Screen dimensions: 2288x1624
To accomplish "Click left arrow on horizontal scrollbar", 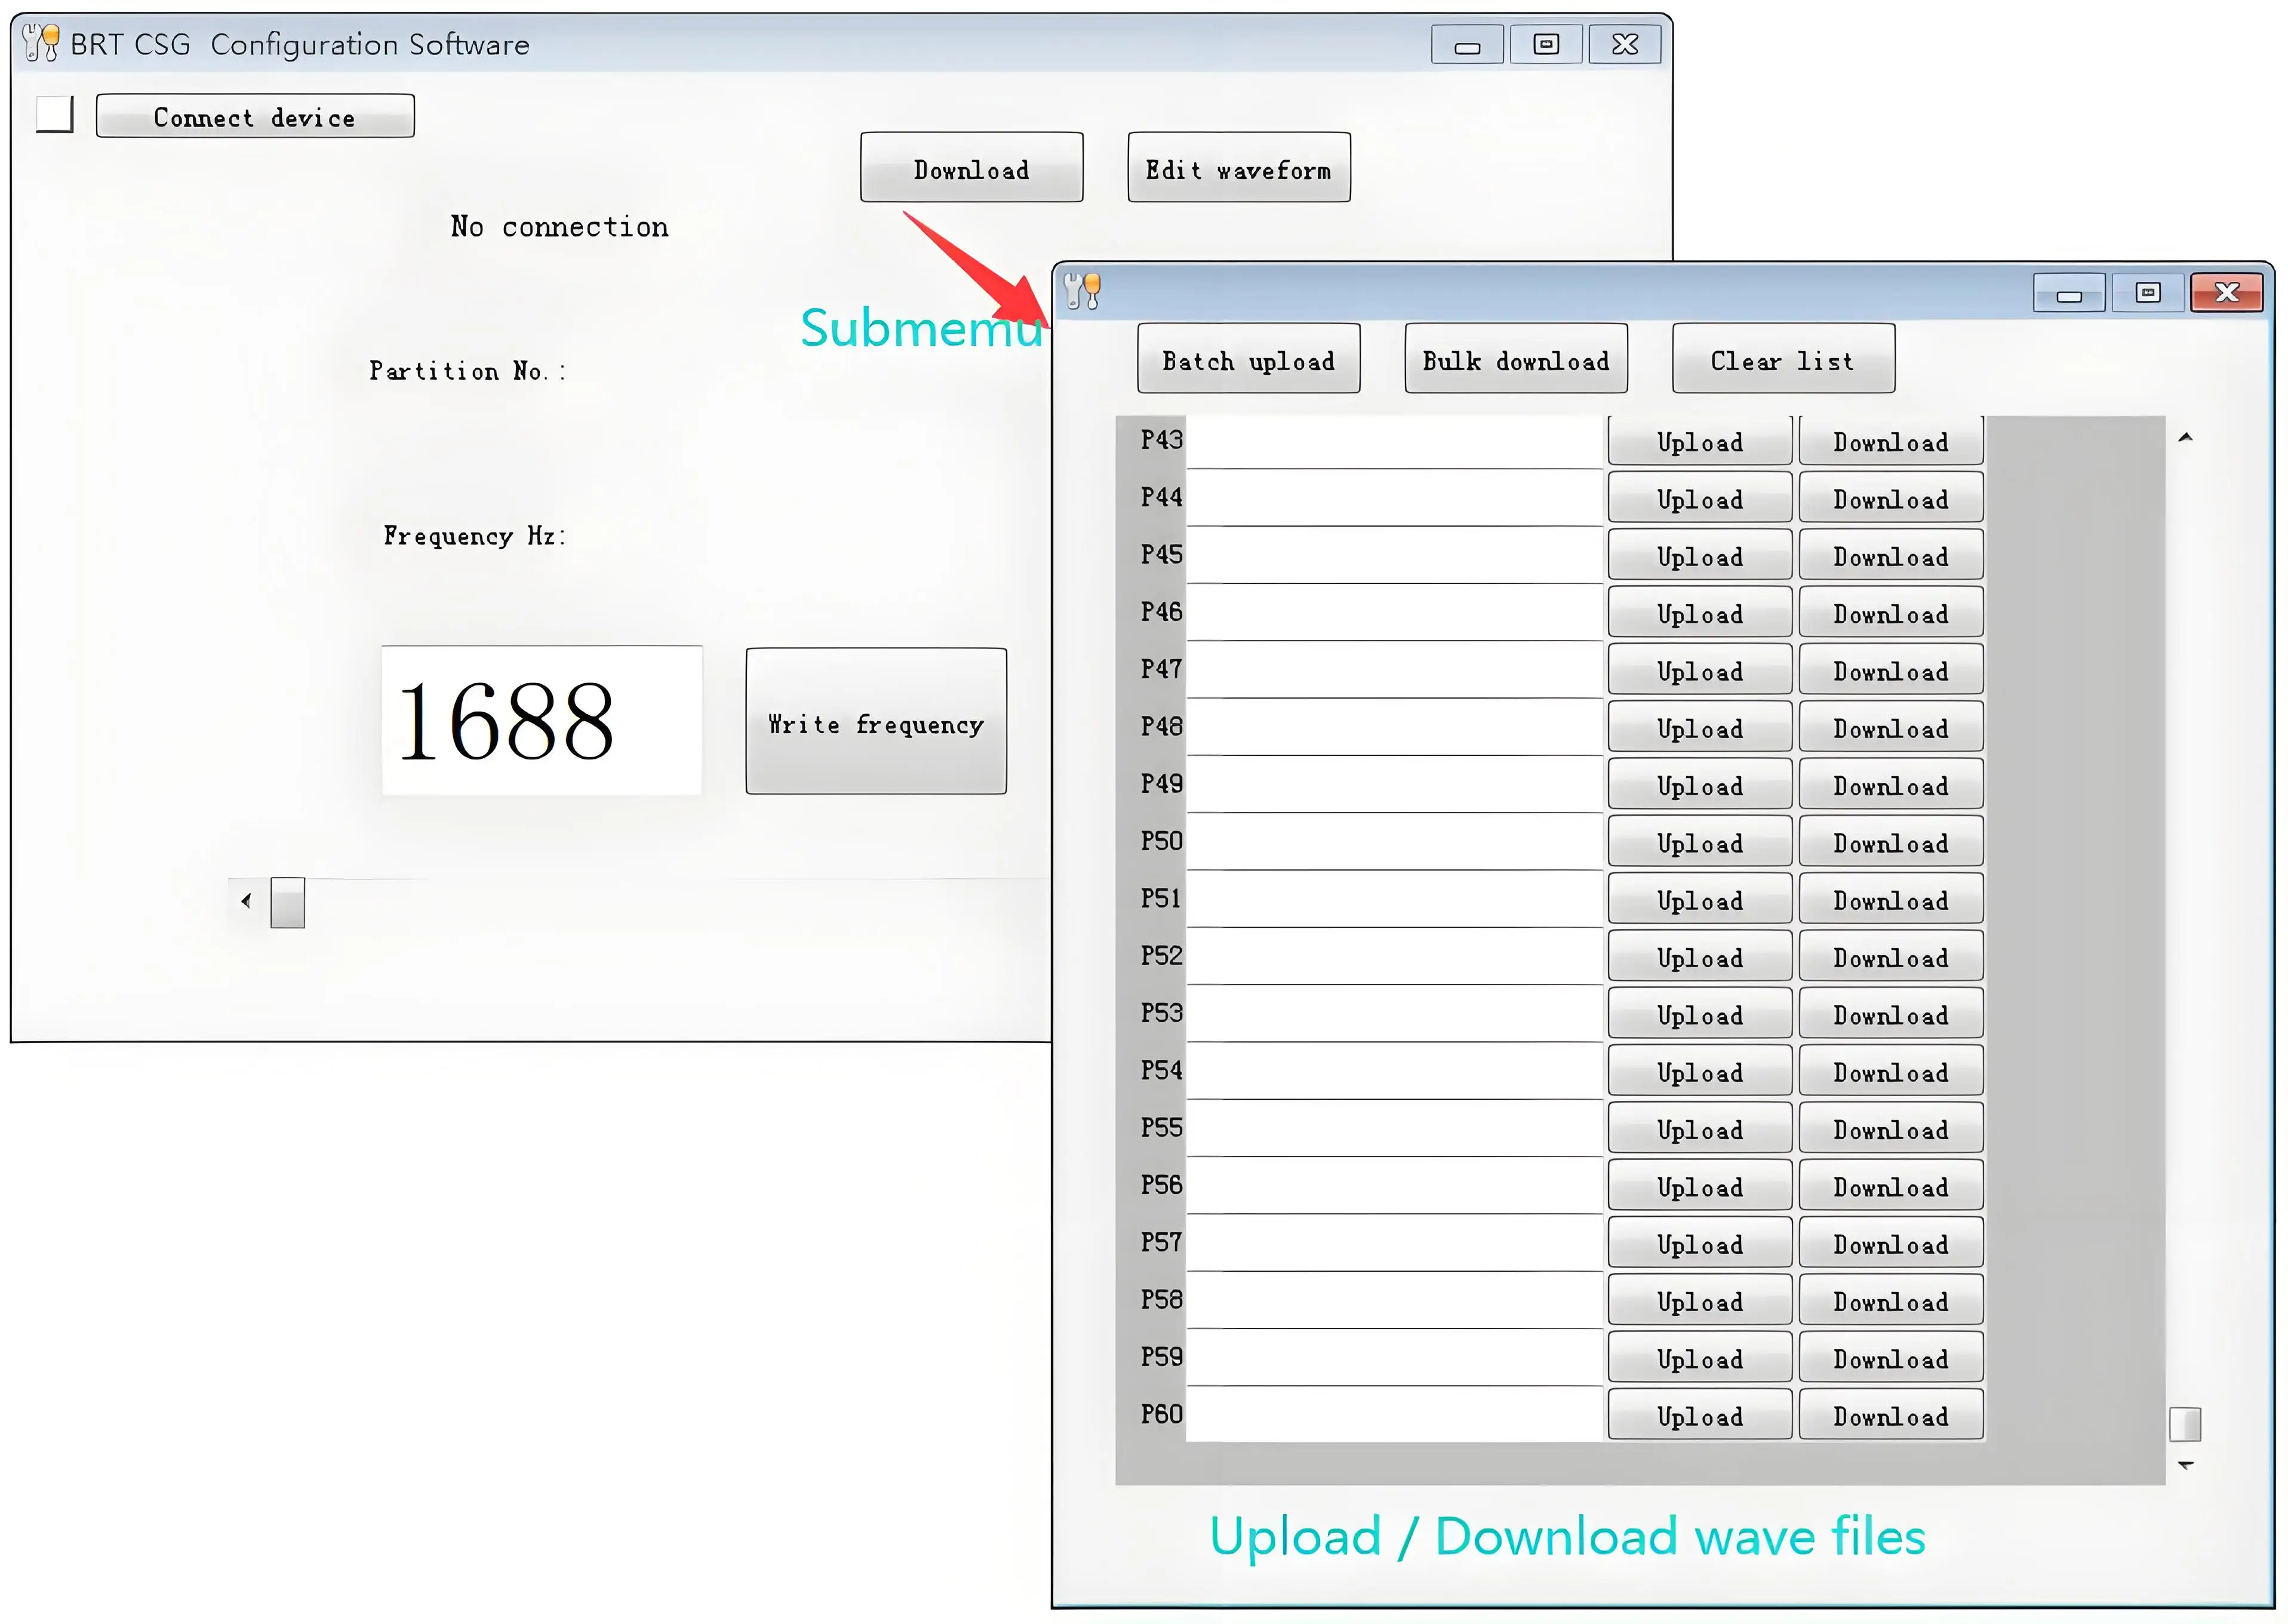I will 246,901.
